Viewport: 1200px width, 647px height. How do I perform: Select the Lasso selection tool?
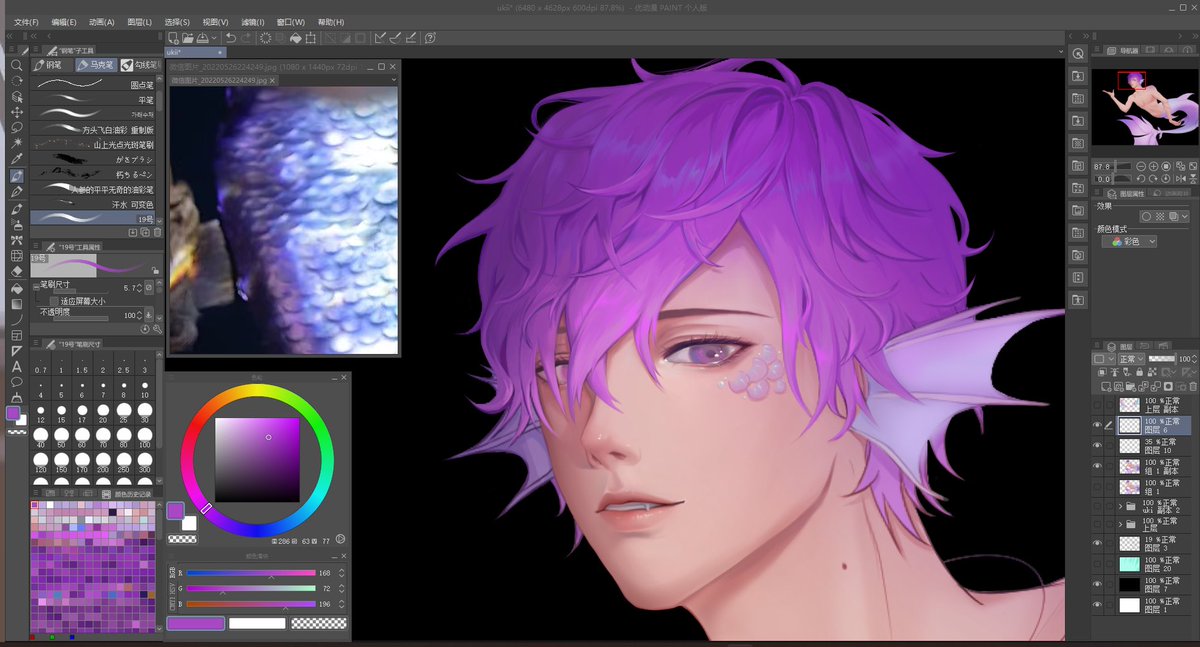point(16,128)
